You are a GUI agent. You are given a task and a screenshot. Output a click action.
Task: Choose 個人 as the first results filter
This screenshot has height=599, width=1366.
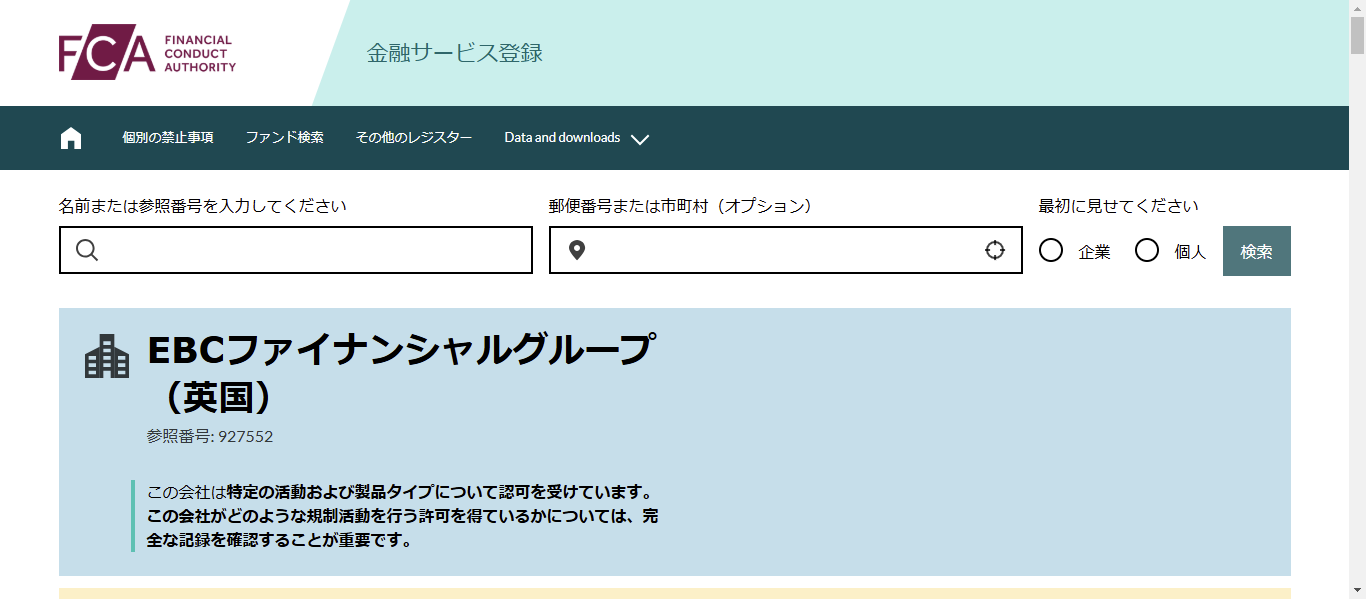(x=1146, y=251)
